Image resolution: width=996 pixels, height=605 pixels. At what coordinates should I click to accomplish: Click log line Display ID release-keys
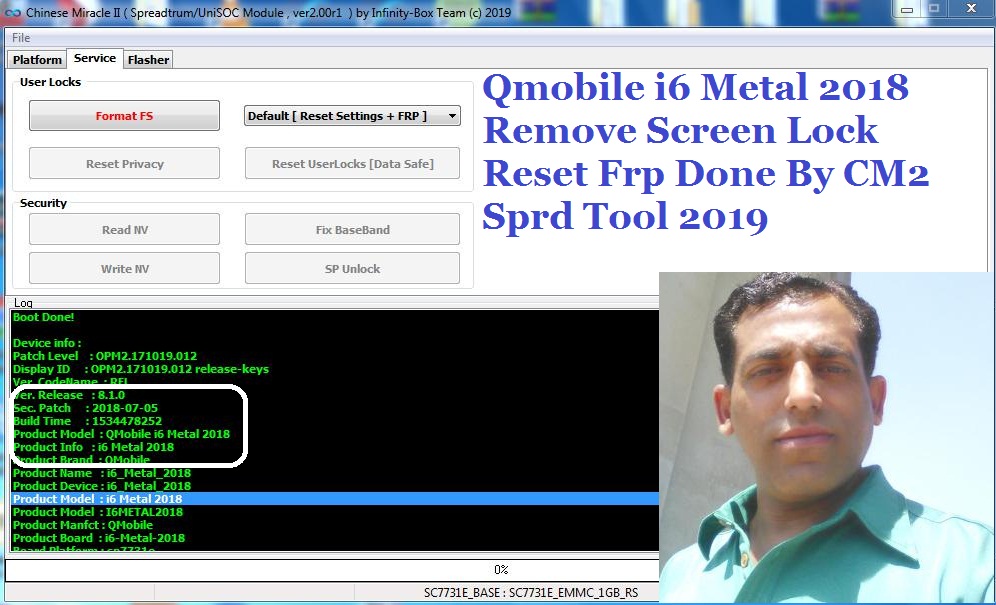click(x=140, y=369)
